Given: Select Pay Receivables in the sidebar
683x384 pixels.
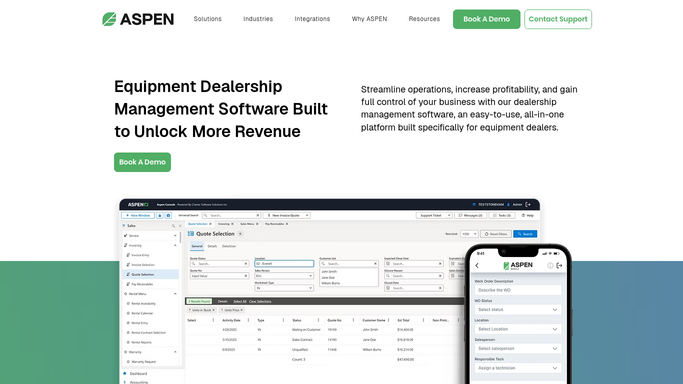Looking at the screenshot, I should (142, 284).
